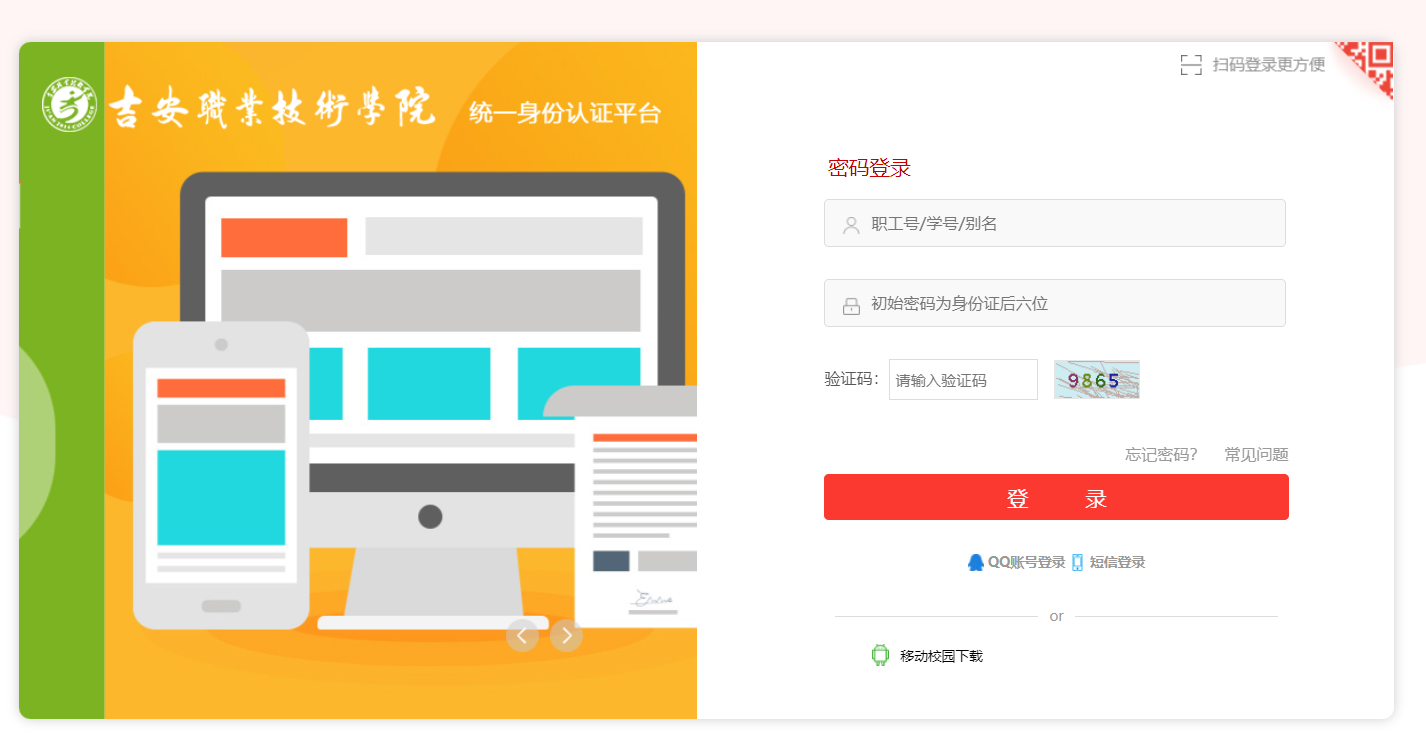Click the QQ penguin icon
1426x739 pixels.
point(976,563)
